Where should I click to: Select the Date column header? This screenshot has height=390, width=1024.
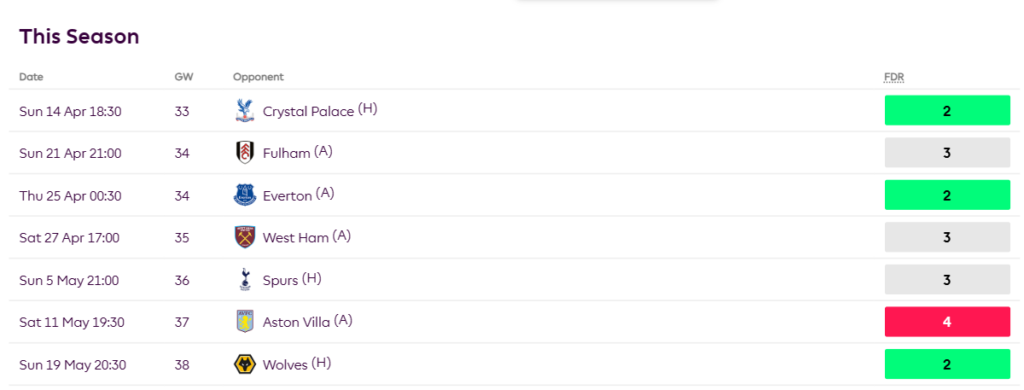[x=31, y=77]
